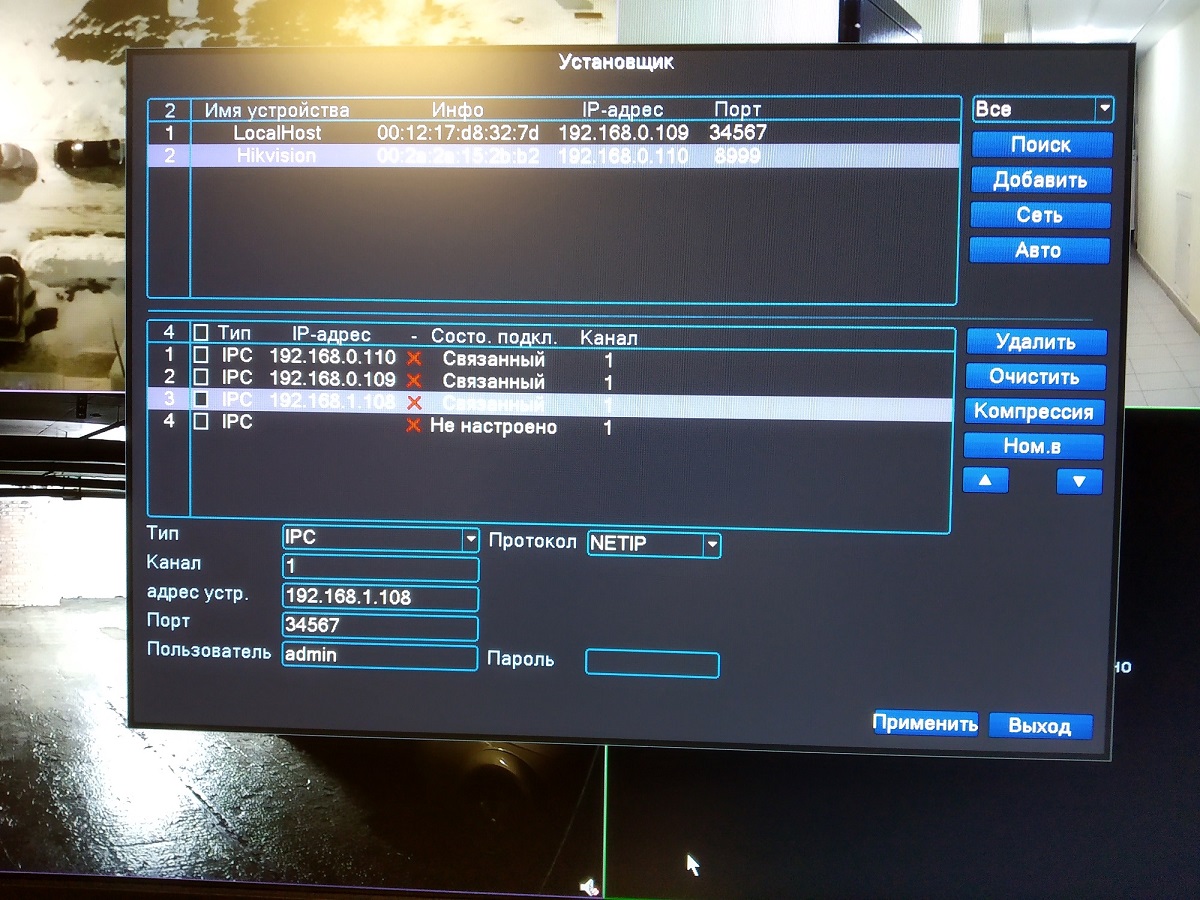The image size is (1200, 900).
Task: Expand the Тип IPC dropdown
Action: 470,539
